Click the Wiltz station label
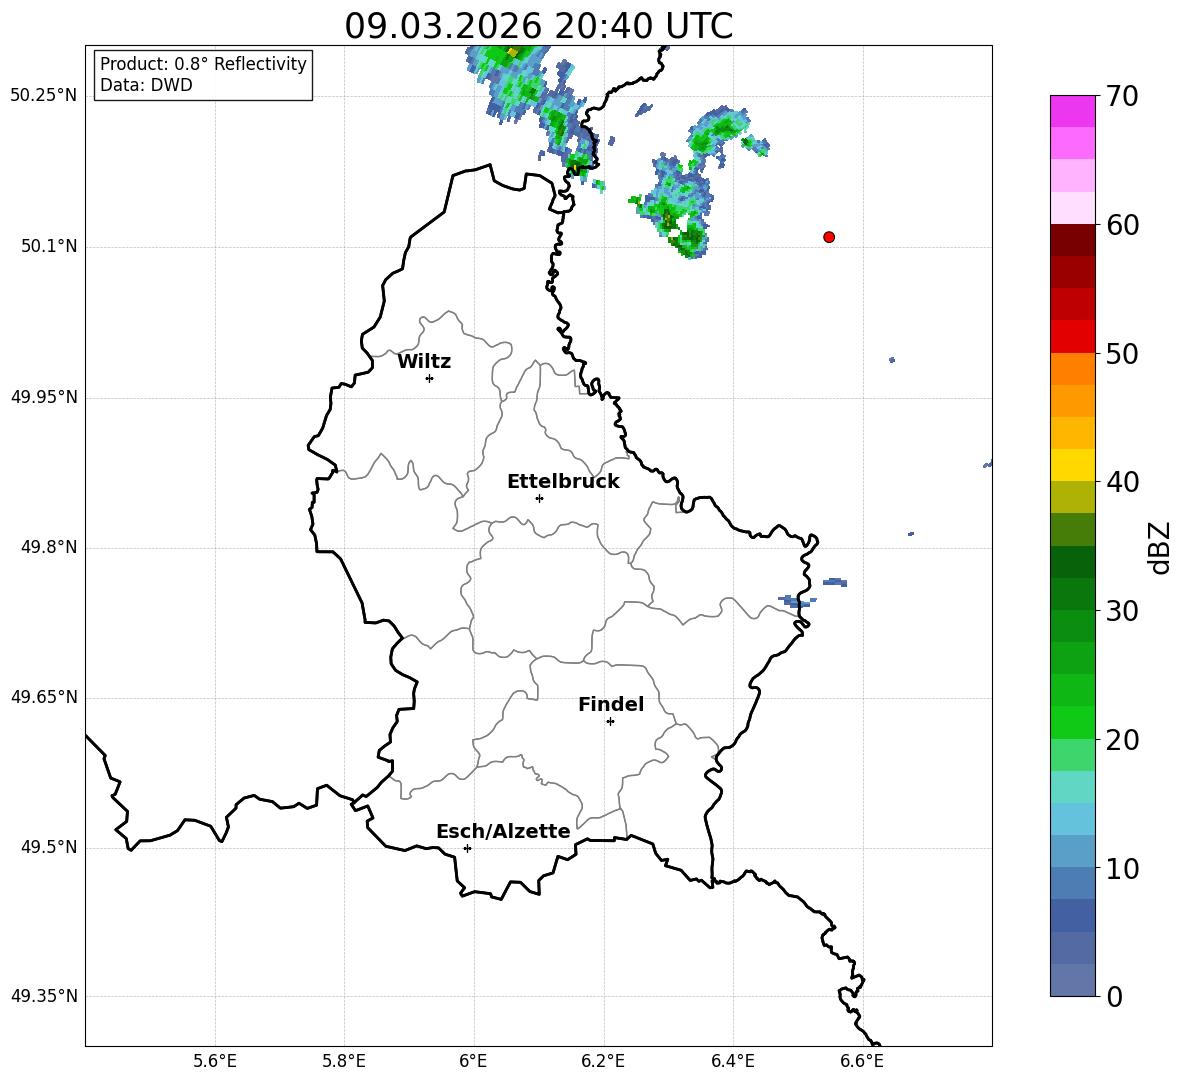Screen dimensions: 1184x1081 point(424,362)
